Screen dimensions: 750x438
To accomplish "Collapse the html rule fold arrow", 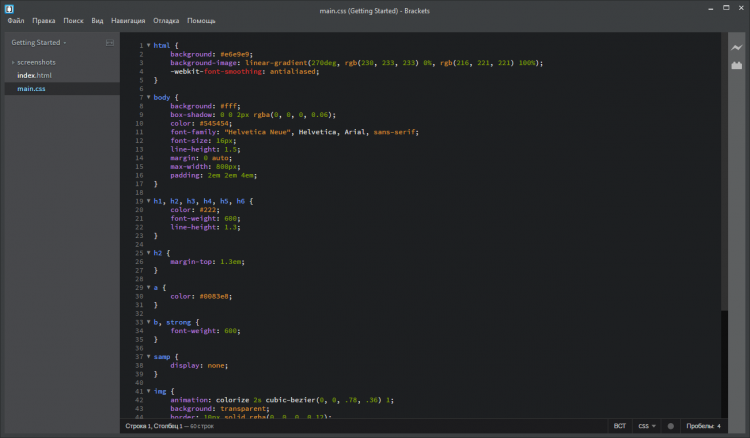I will [149, 45].
